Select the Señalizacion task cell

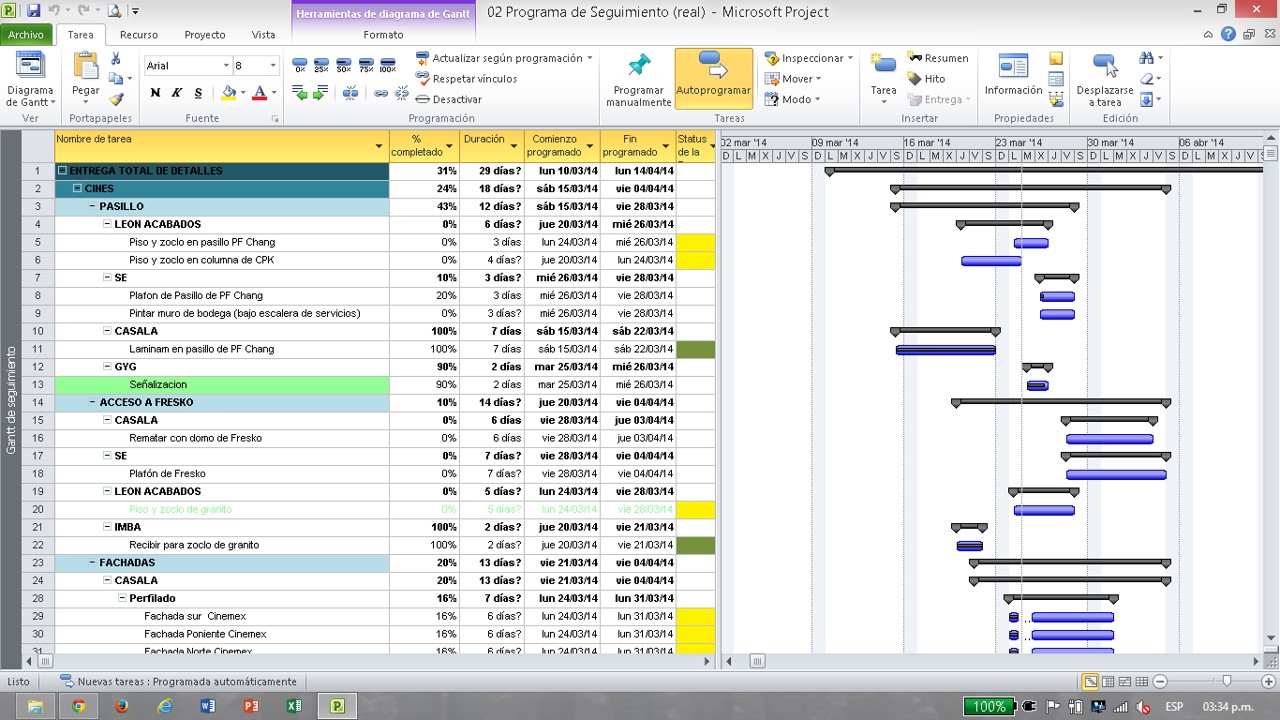[222, 385]
